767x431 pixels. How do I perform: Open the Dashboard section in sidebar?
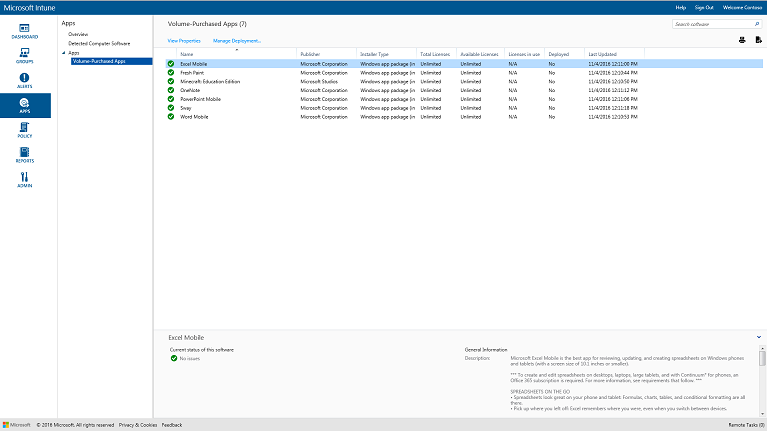(x=24, y=28)
